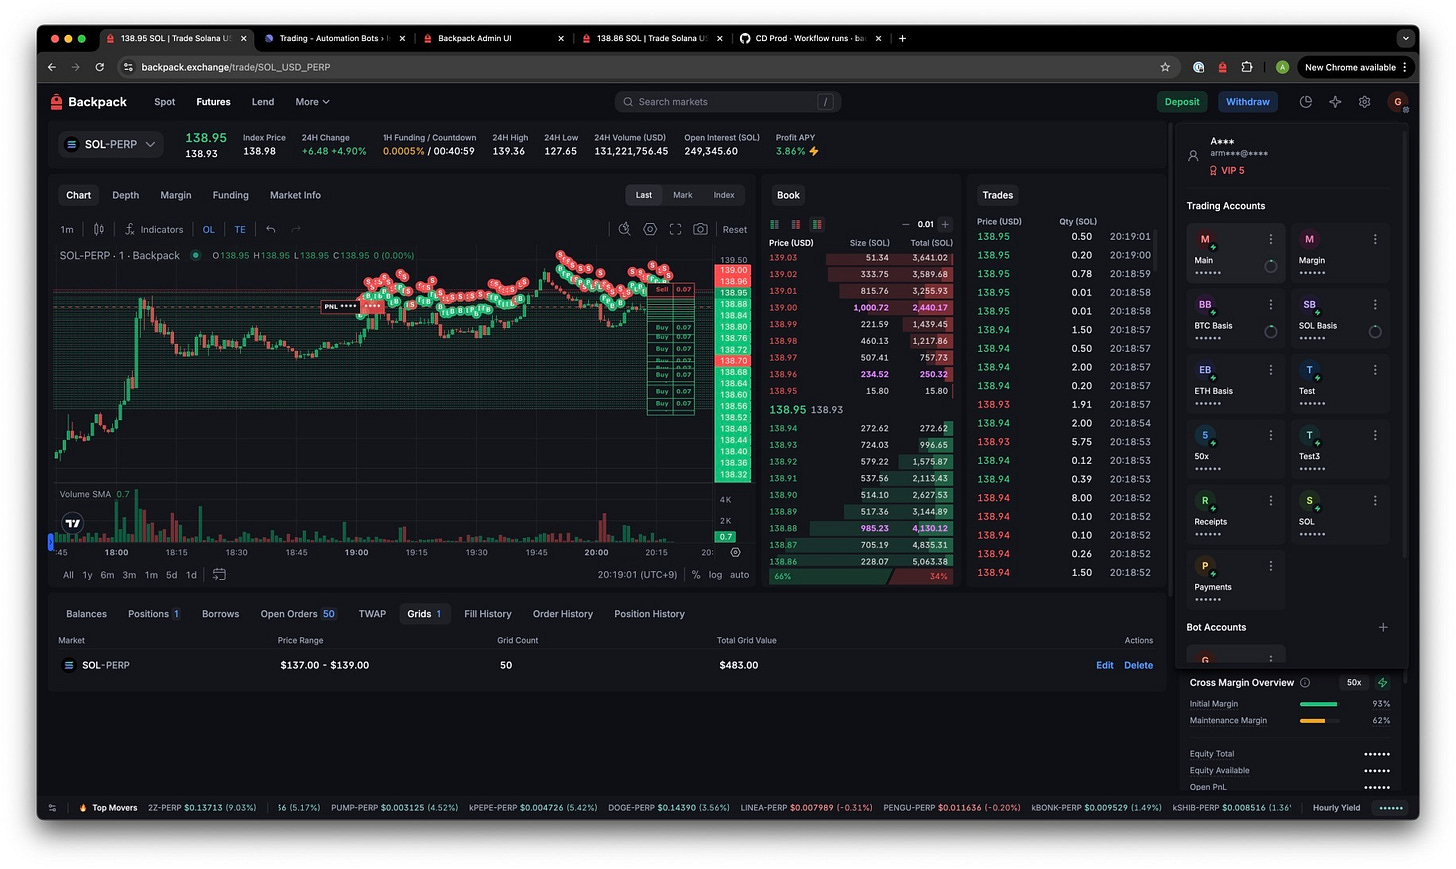
Task: Open the price scale settings gear
Action: (735, 552)
